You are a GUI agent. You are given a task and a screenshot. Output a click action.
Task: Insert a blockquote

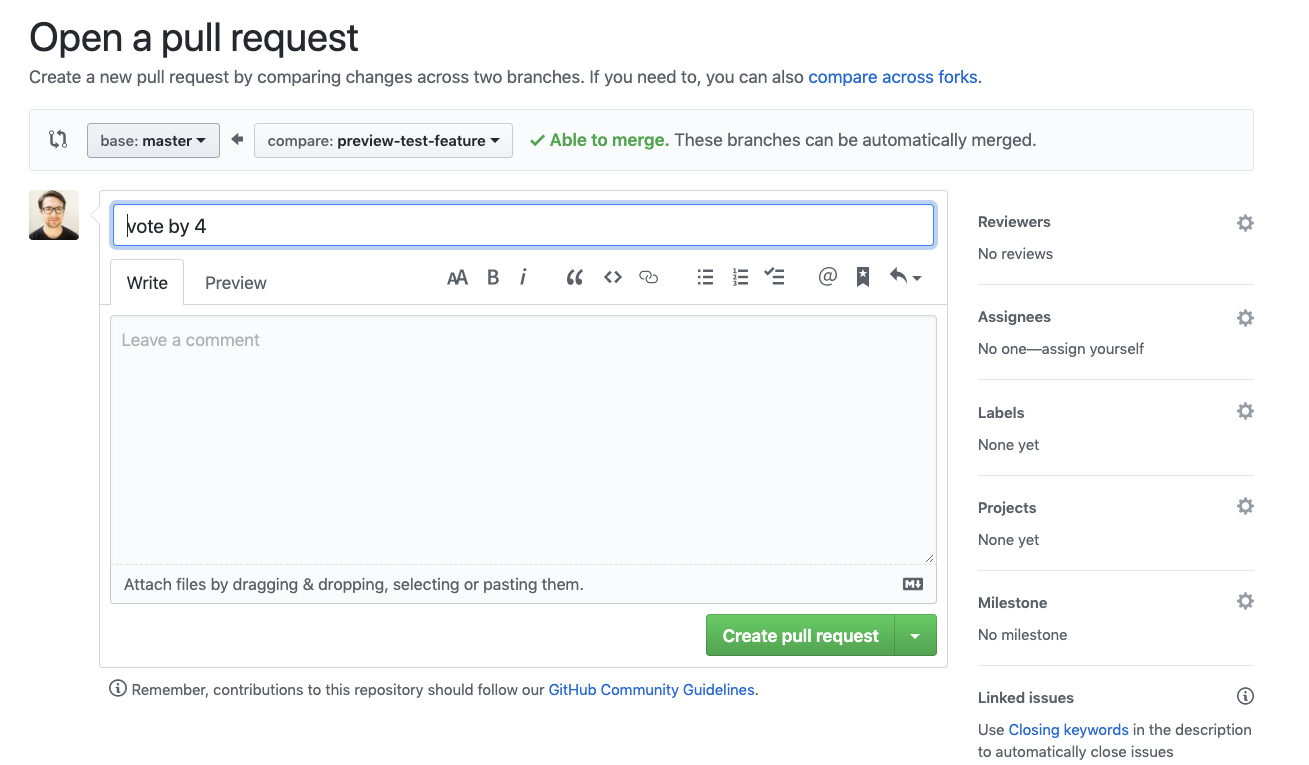[574, 277]
